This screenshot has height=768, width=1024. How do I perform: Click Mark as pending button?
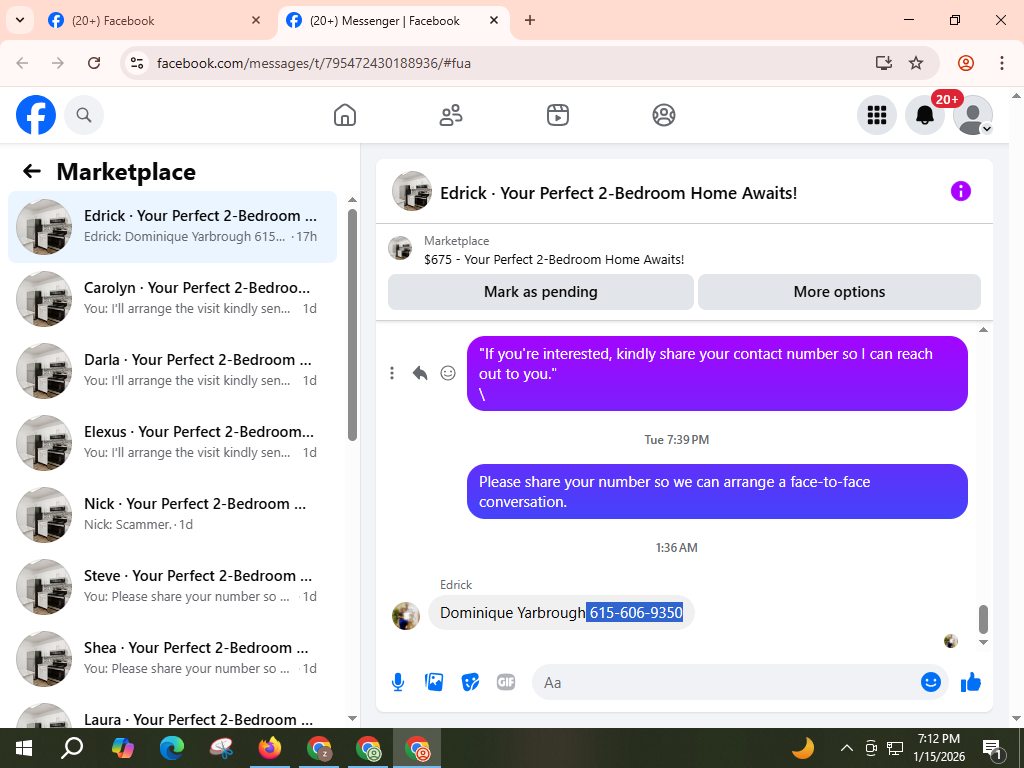(541, 292)
